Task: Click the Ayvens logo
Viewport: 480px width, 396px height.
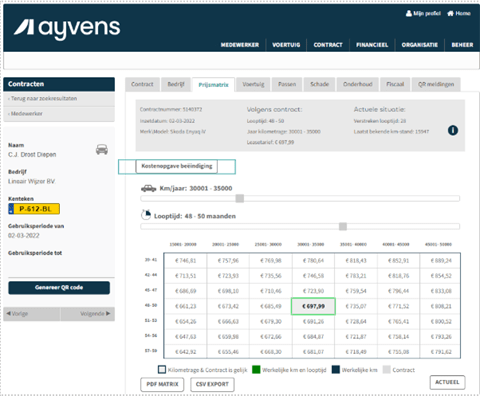Action: pos(67,29)
